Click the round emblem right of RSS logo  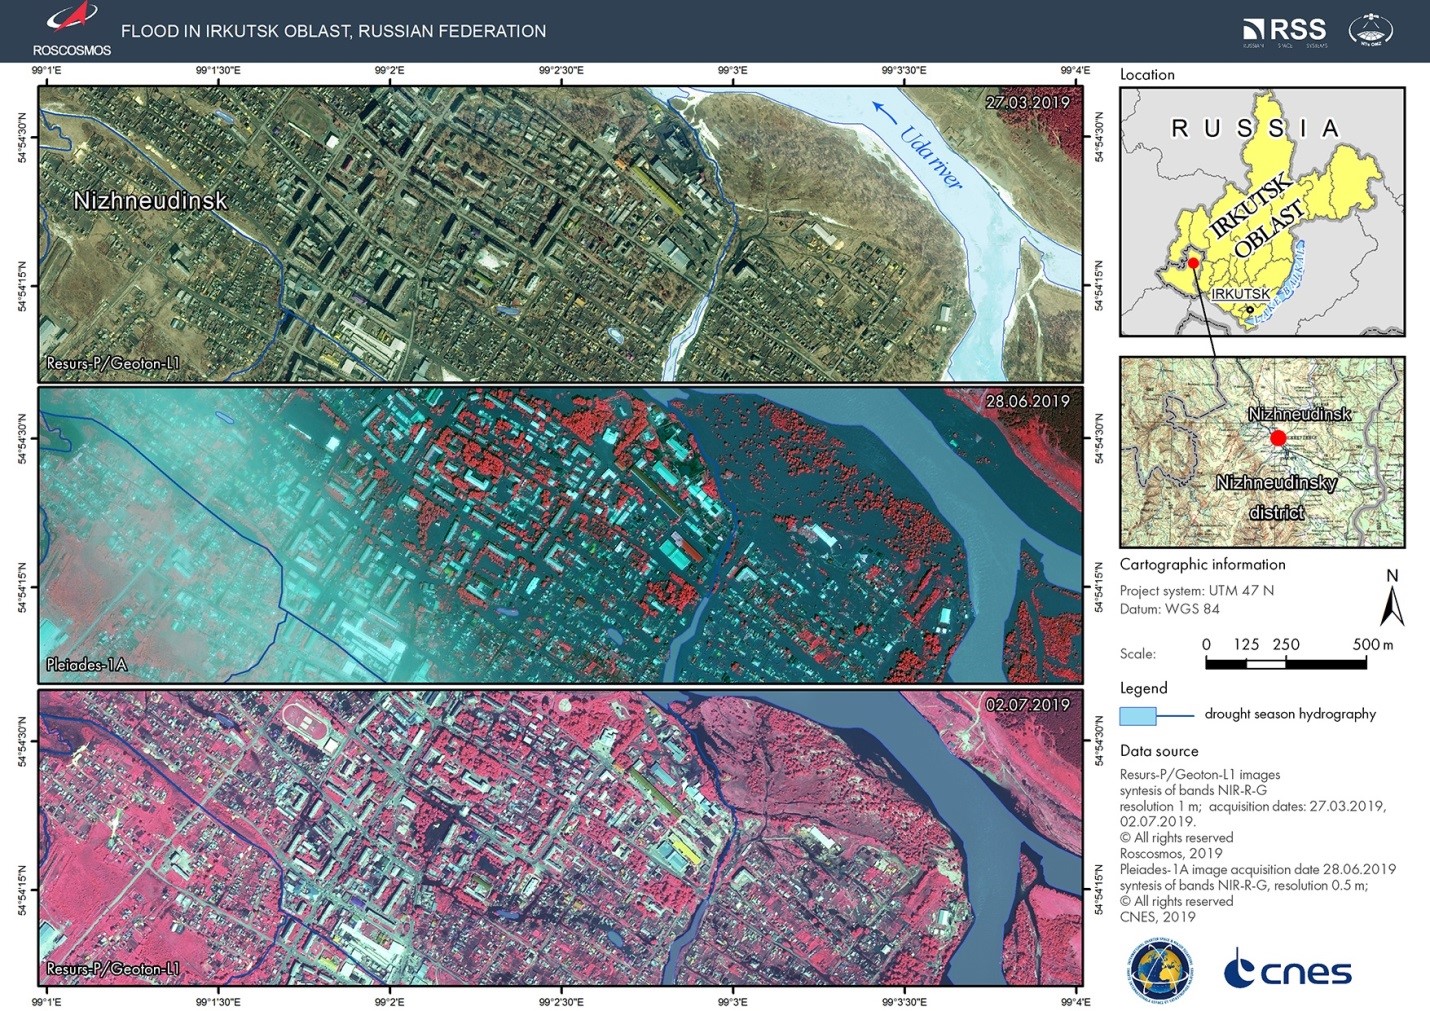click(1370, 30)
